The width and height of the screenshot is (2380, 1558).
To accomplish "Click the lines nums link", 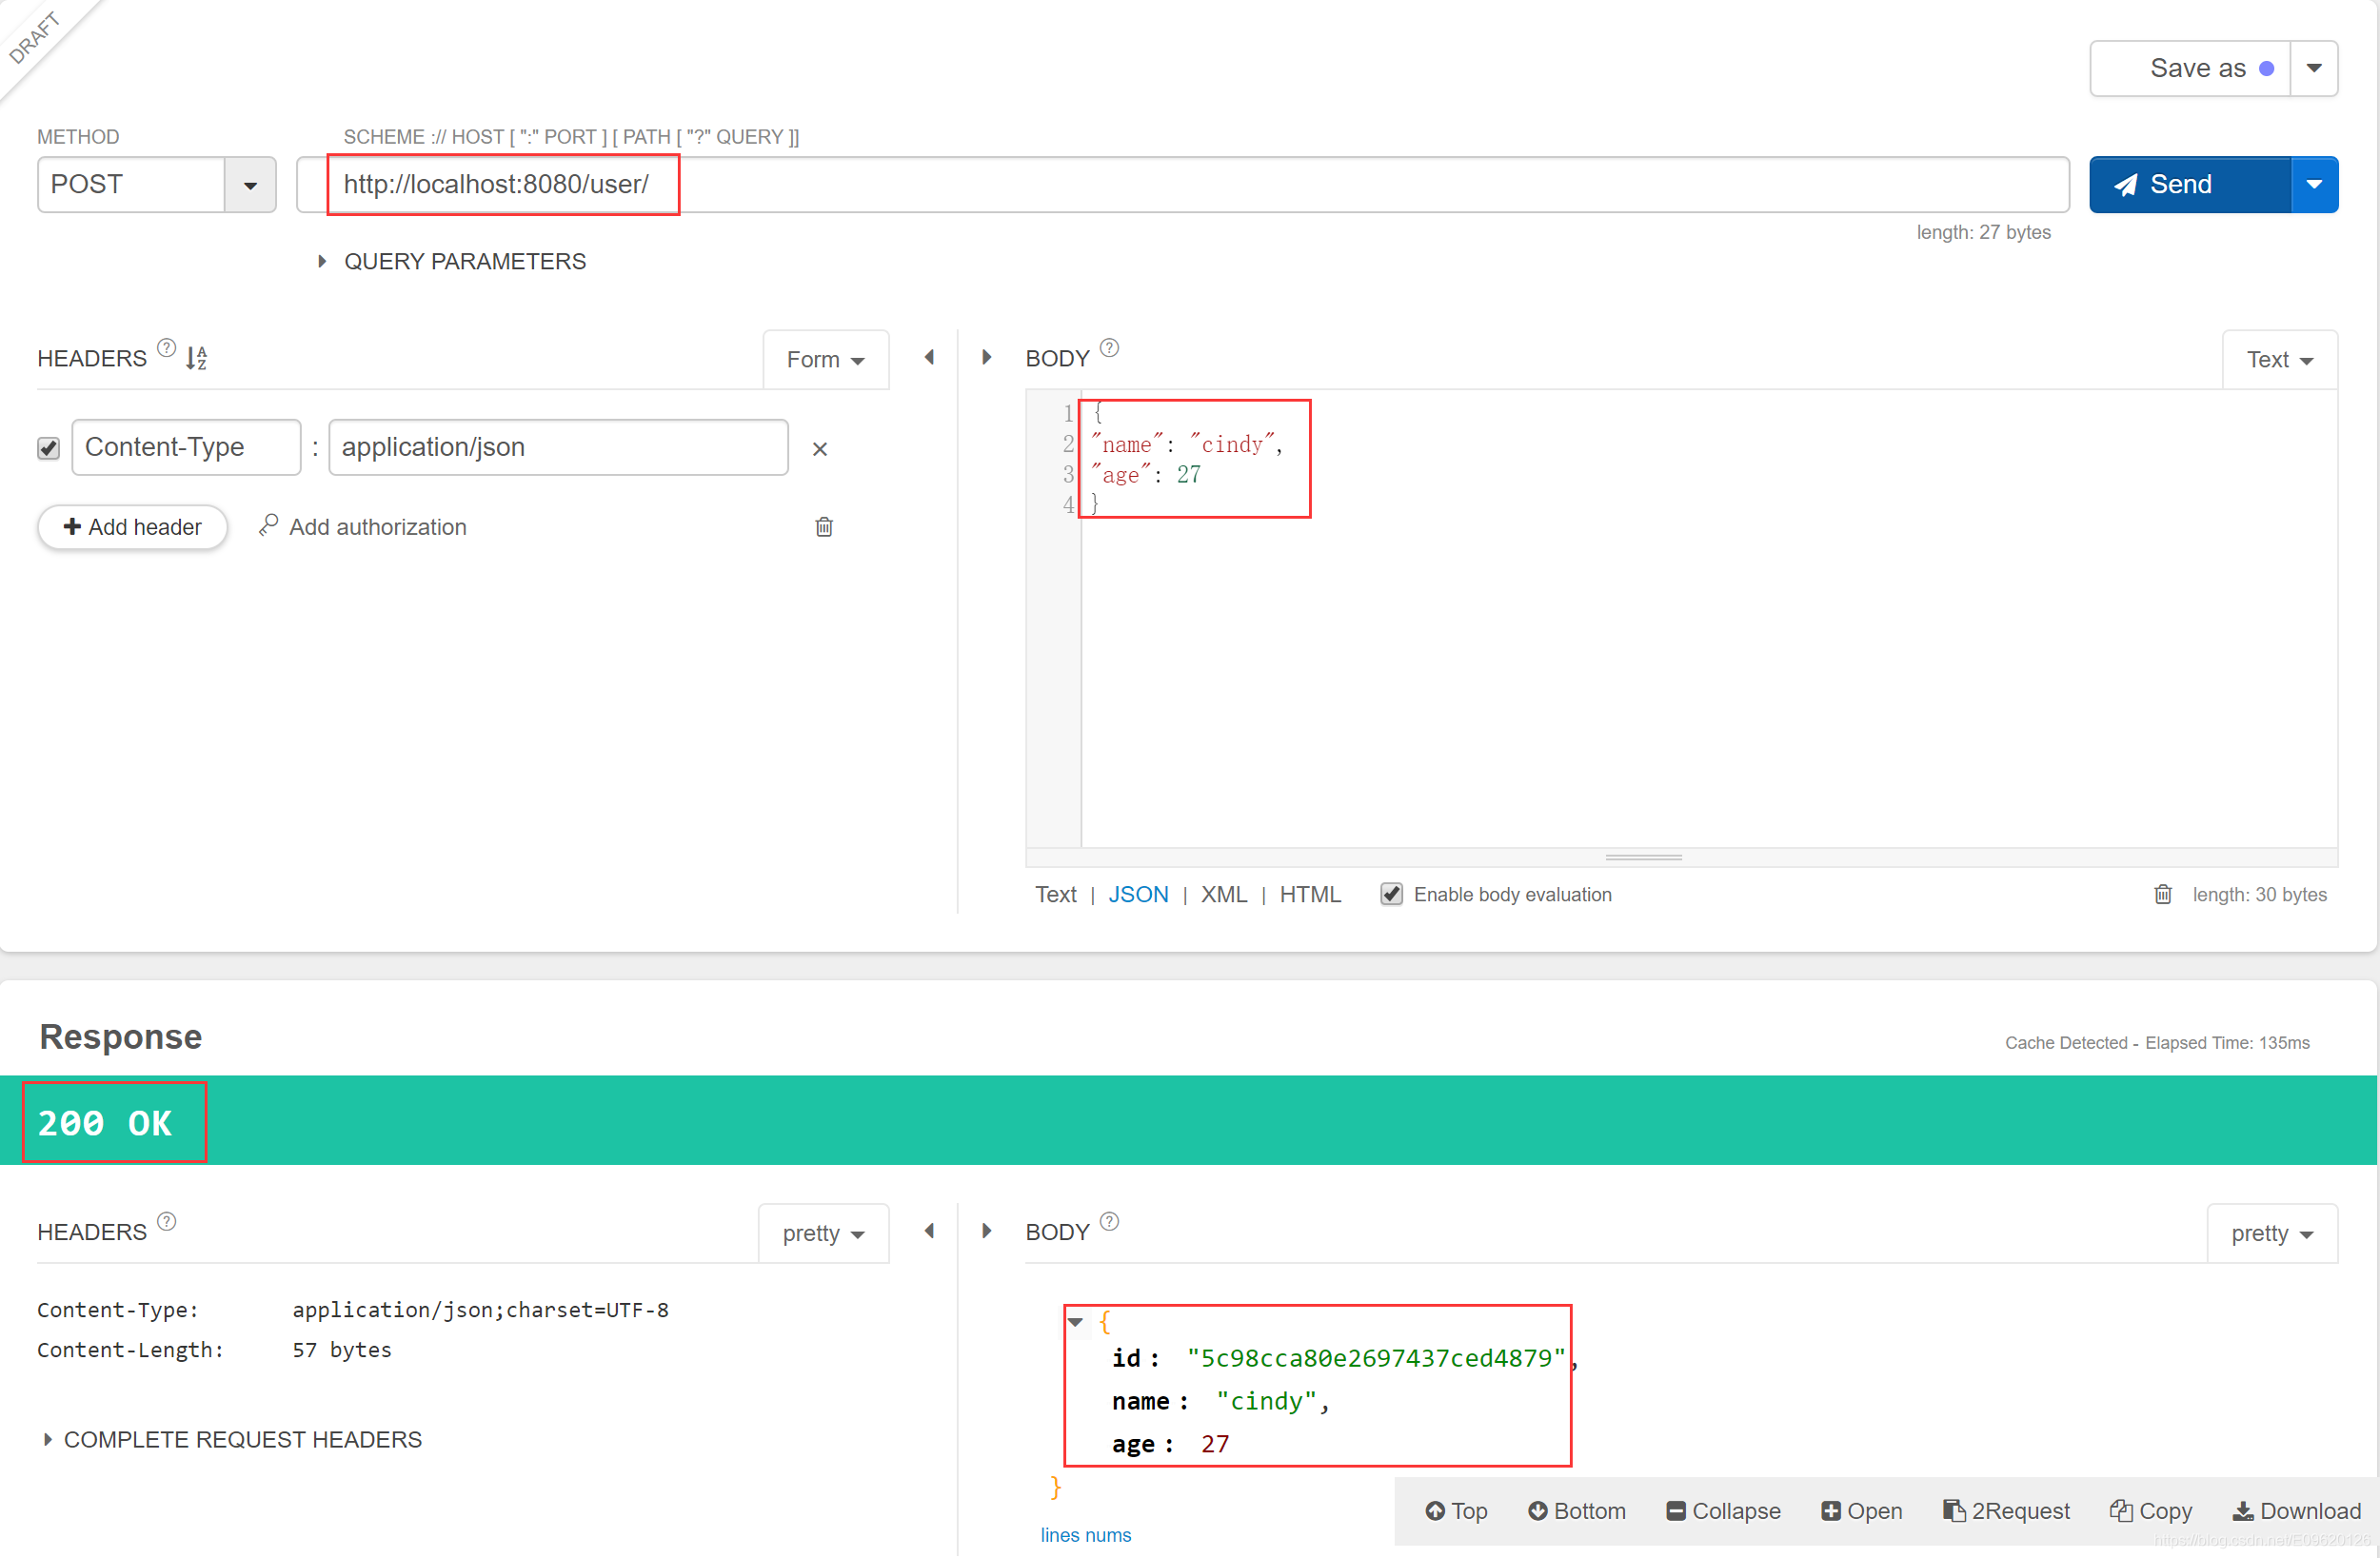I will point(1085,1535).
